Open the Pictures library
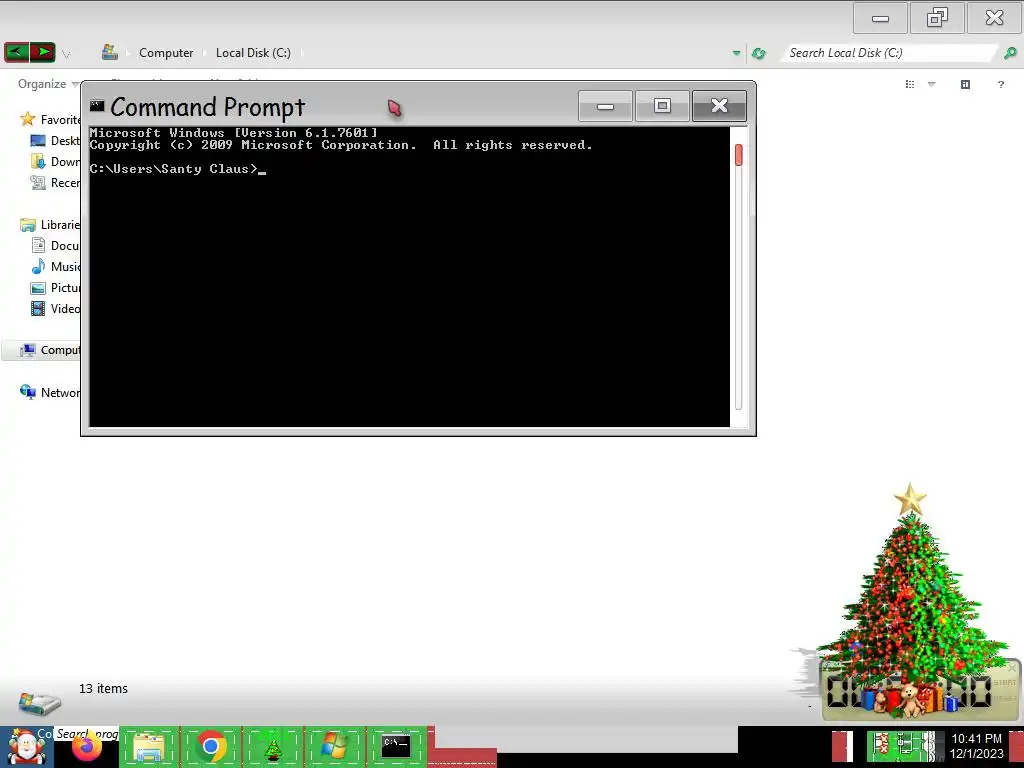The height and width of the screenshot is (768, 1024). (x=56, y=287)
